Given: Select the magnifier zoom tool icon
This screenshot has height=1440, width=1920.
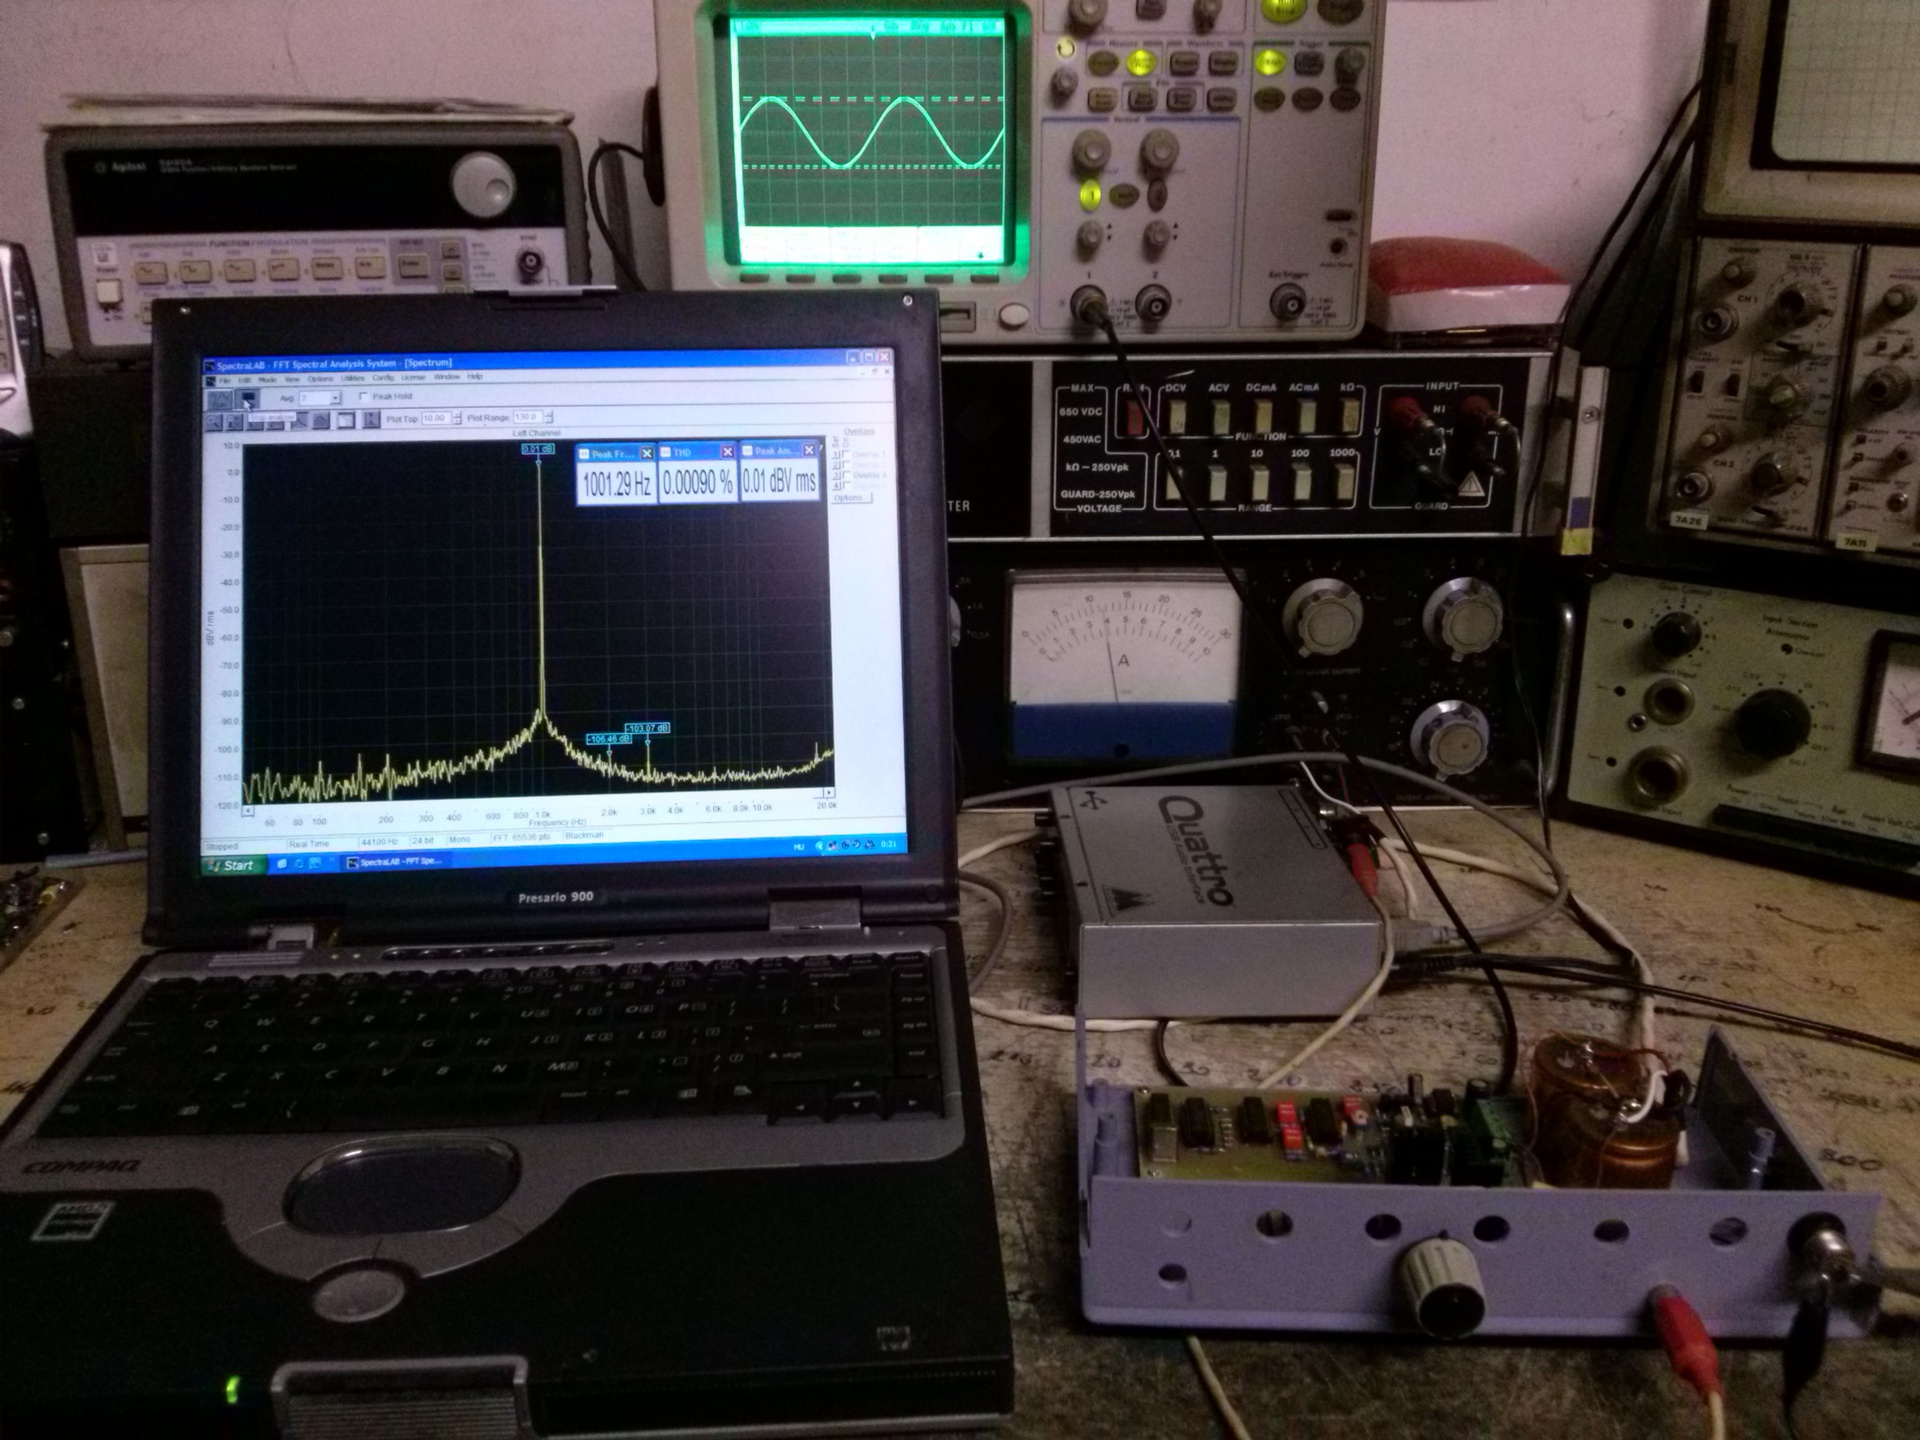Looking at the screenshot, I should (214, 422).
